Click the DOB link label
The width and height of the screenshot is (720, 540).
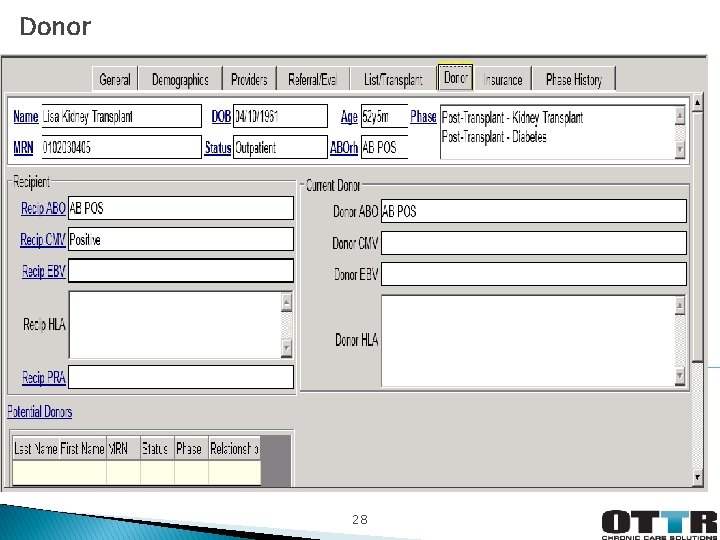[221, 117]
